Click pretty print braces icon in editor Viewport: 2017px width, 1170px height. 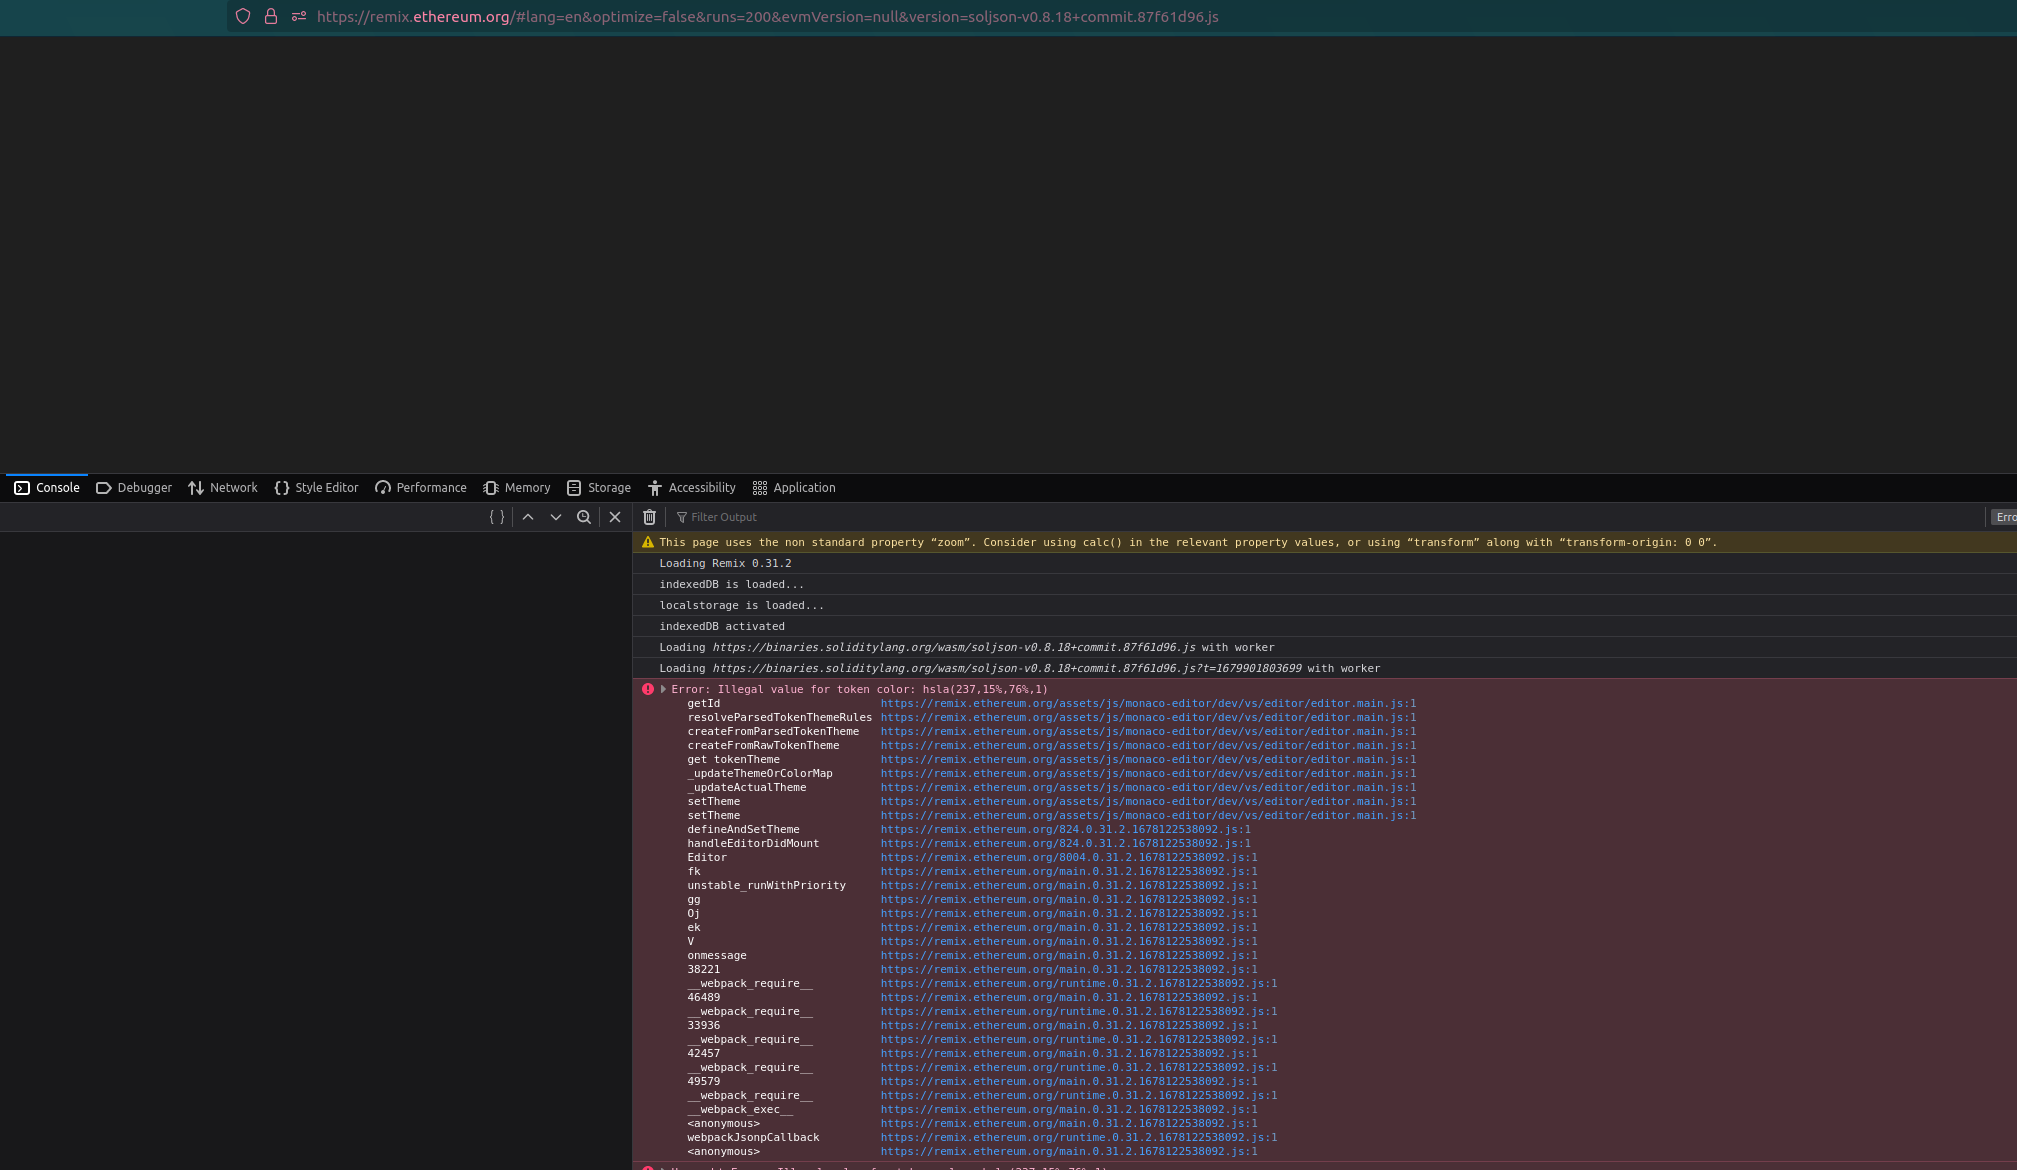pos(497,517)
